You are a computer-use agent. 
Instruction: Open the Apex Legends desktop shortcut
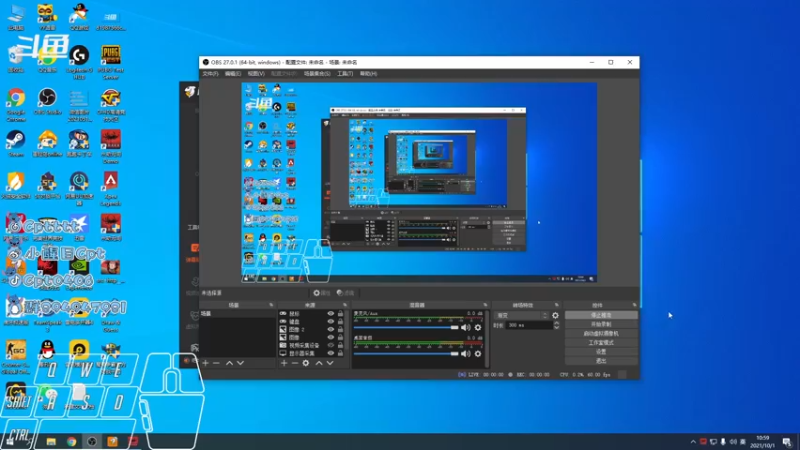coord(111,189)
